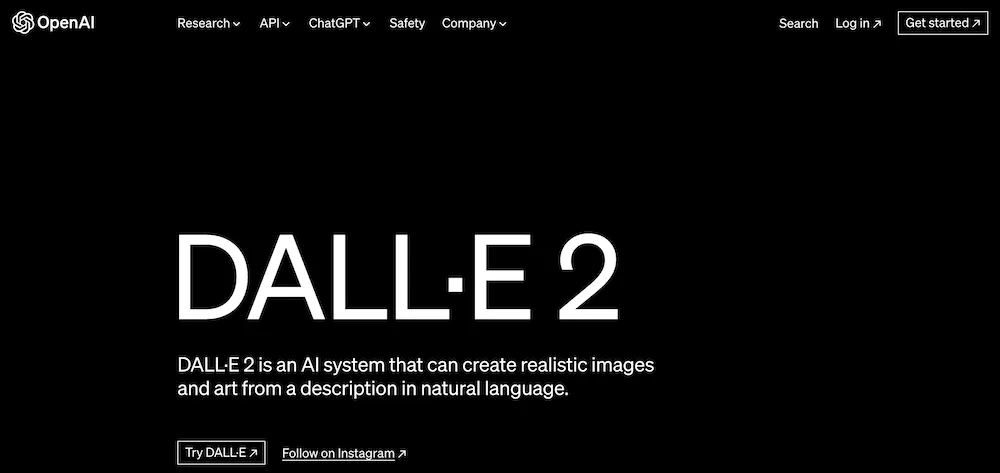Screen dimensions: 1000x473
Task: Expand the Company dropdown chevron
Action: pos(503,24)
